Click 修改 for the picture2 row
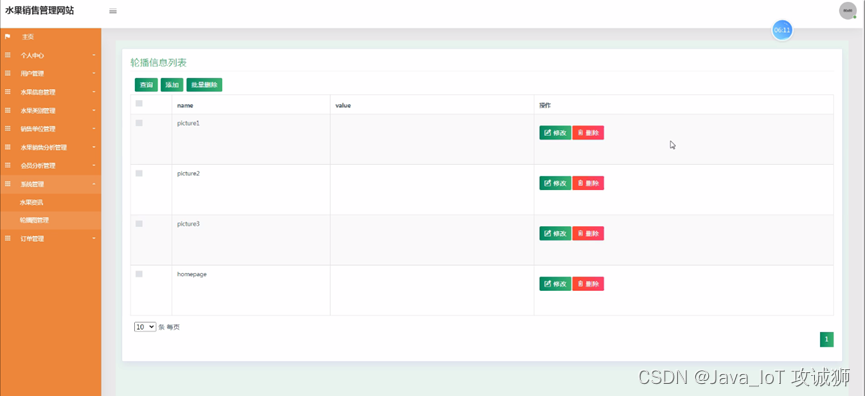 [x=555, y=183]
